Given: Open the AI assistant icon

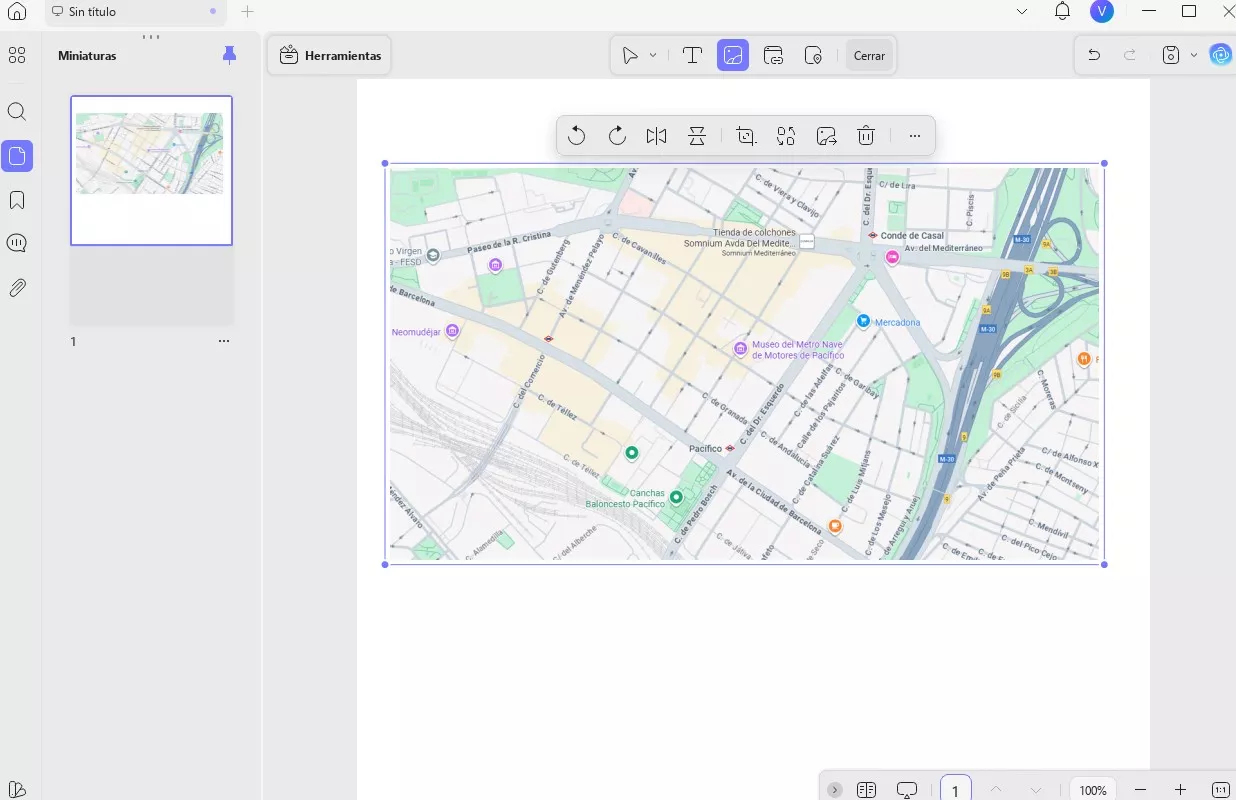Looking at the screenshot, I should pos(1220,56).
